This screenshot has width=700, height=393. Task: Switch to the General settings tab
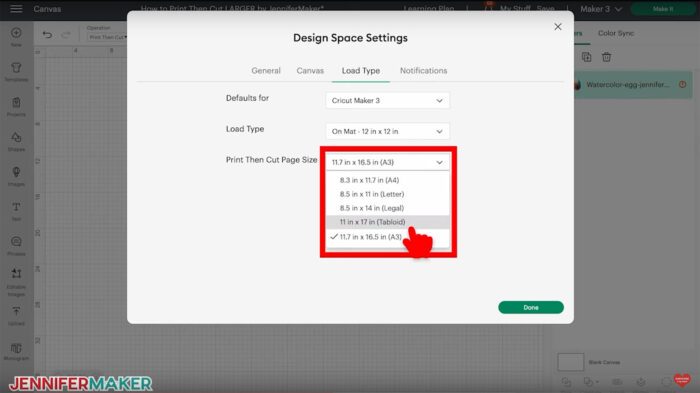coord(266,71)
